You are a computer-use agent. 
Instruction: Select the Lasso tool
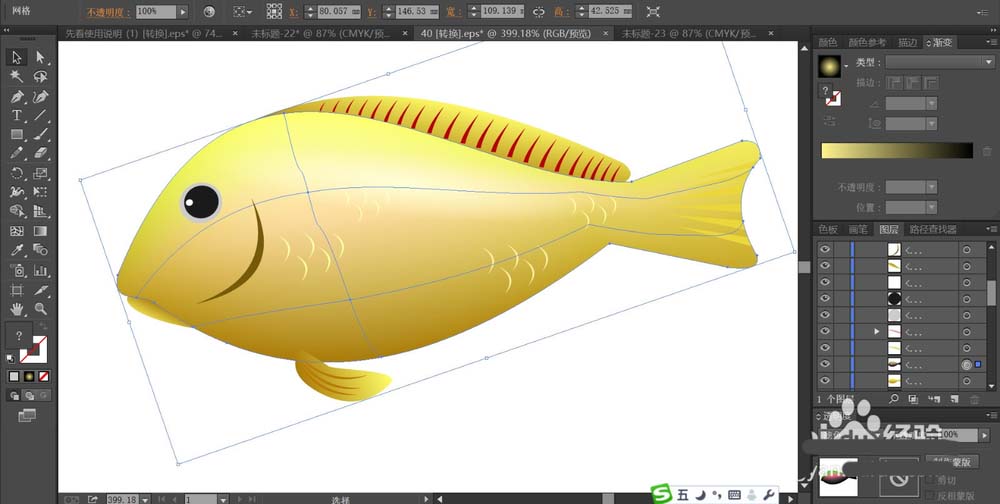[x=41, y=77]
